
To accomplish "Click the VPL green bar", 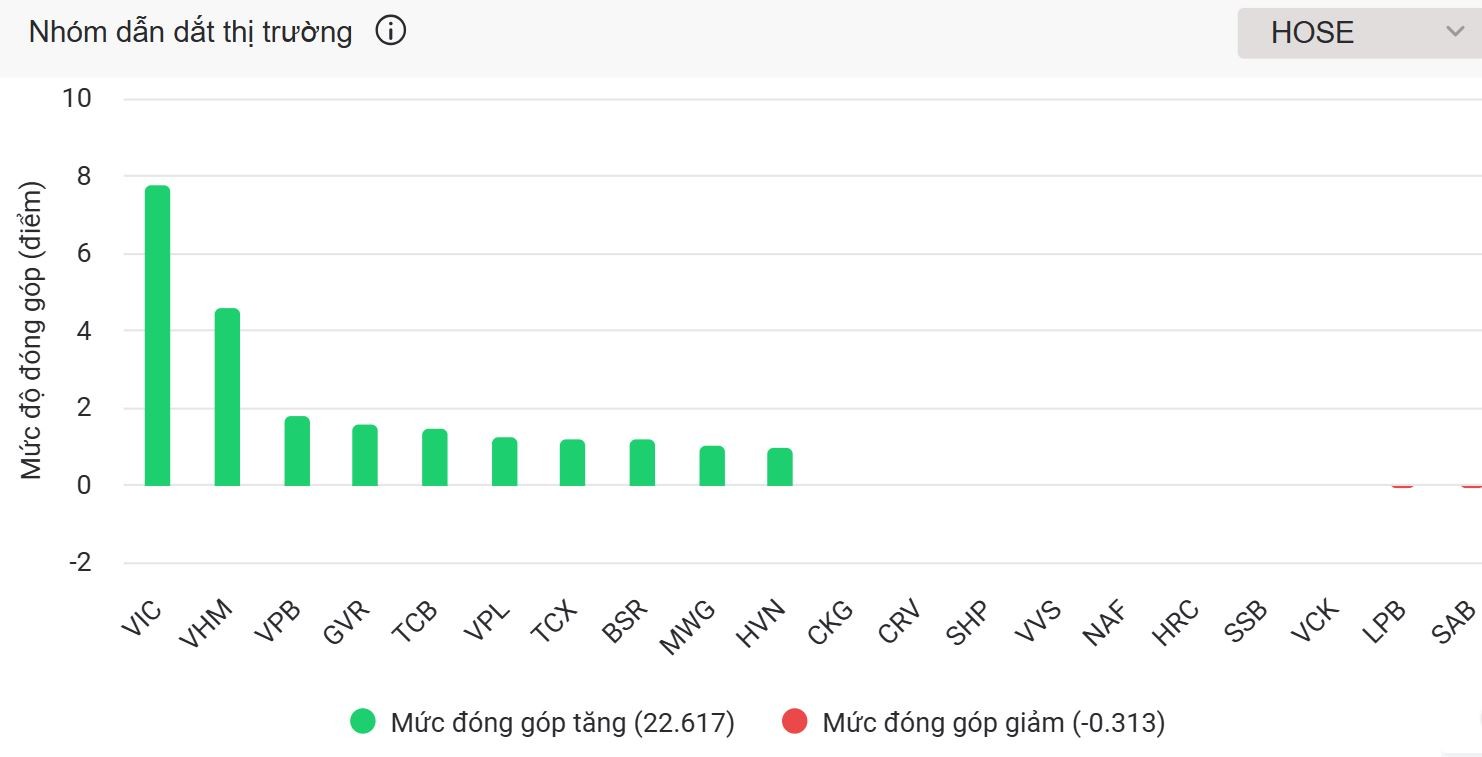I will click(504, 461).
